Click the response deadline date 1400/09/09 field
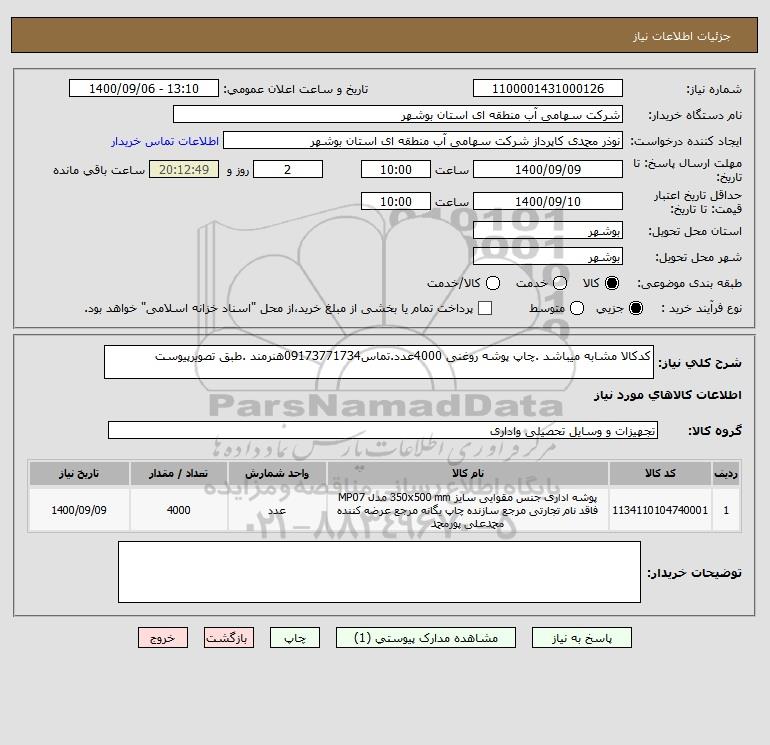770x745 pixels. point(548,169)
